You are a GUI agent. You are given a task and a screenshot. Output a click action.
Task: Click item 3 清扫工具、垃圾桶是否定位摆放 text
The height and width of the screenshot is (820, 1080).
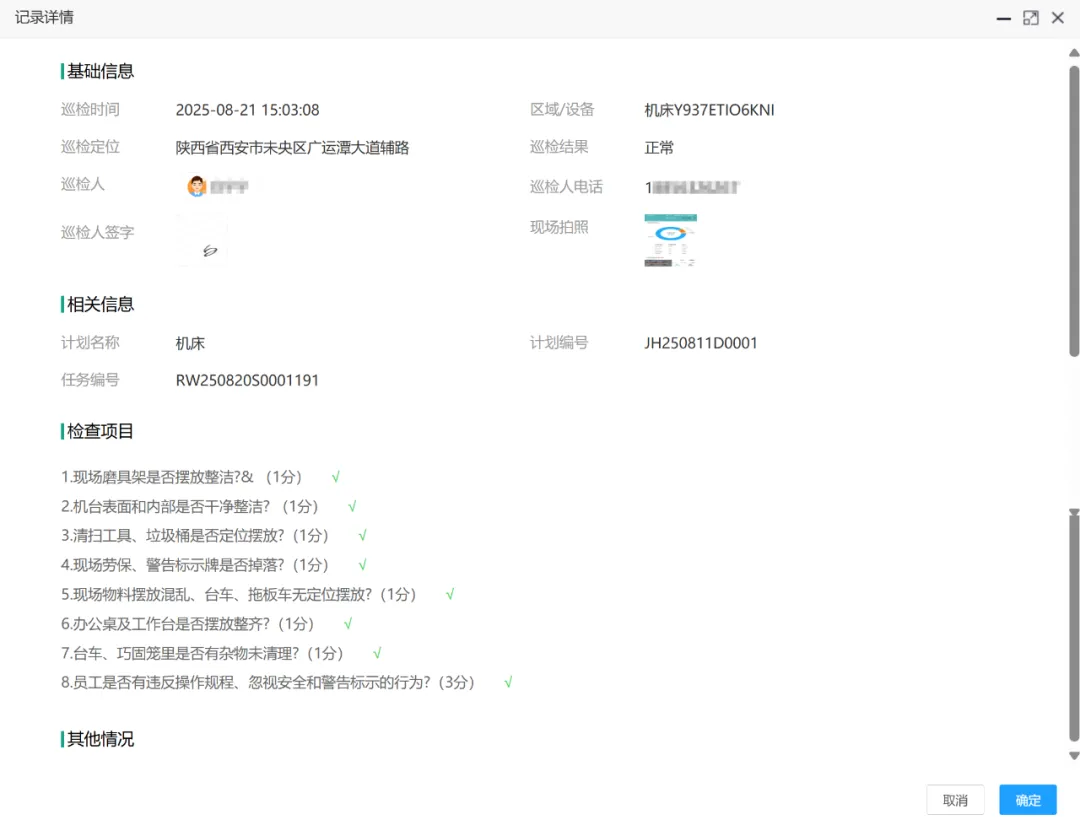(195, 536)
